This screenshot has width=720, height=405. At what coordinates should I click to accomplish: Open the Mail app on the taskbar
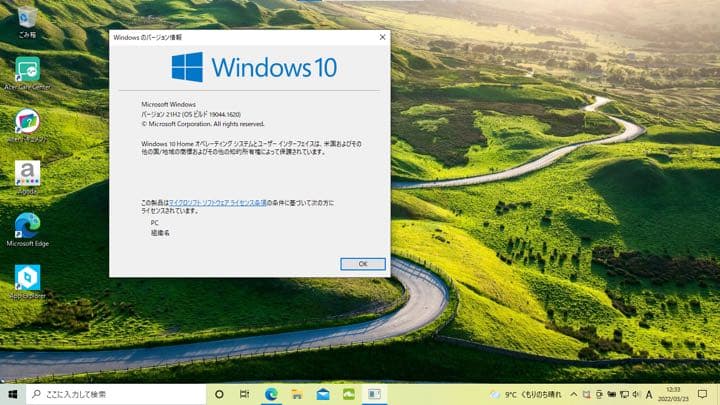[x=323, y=394]
